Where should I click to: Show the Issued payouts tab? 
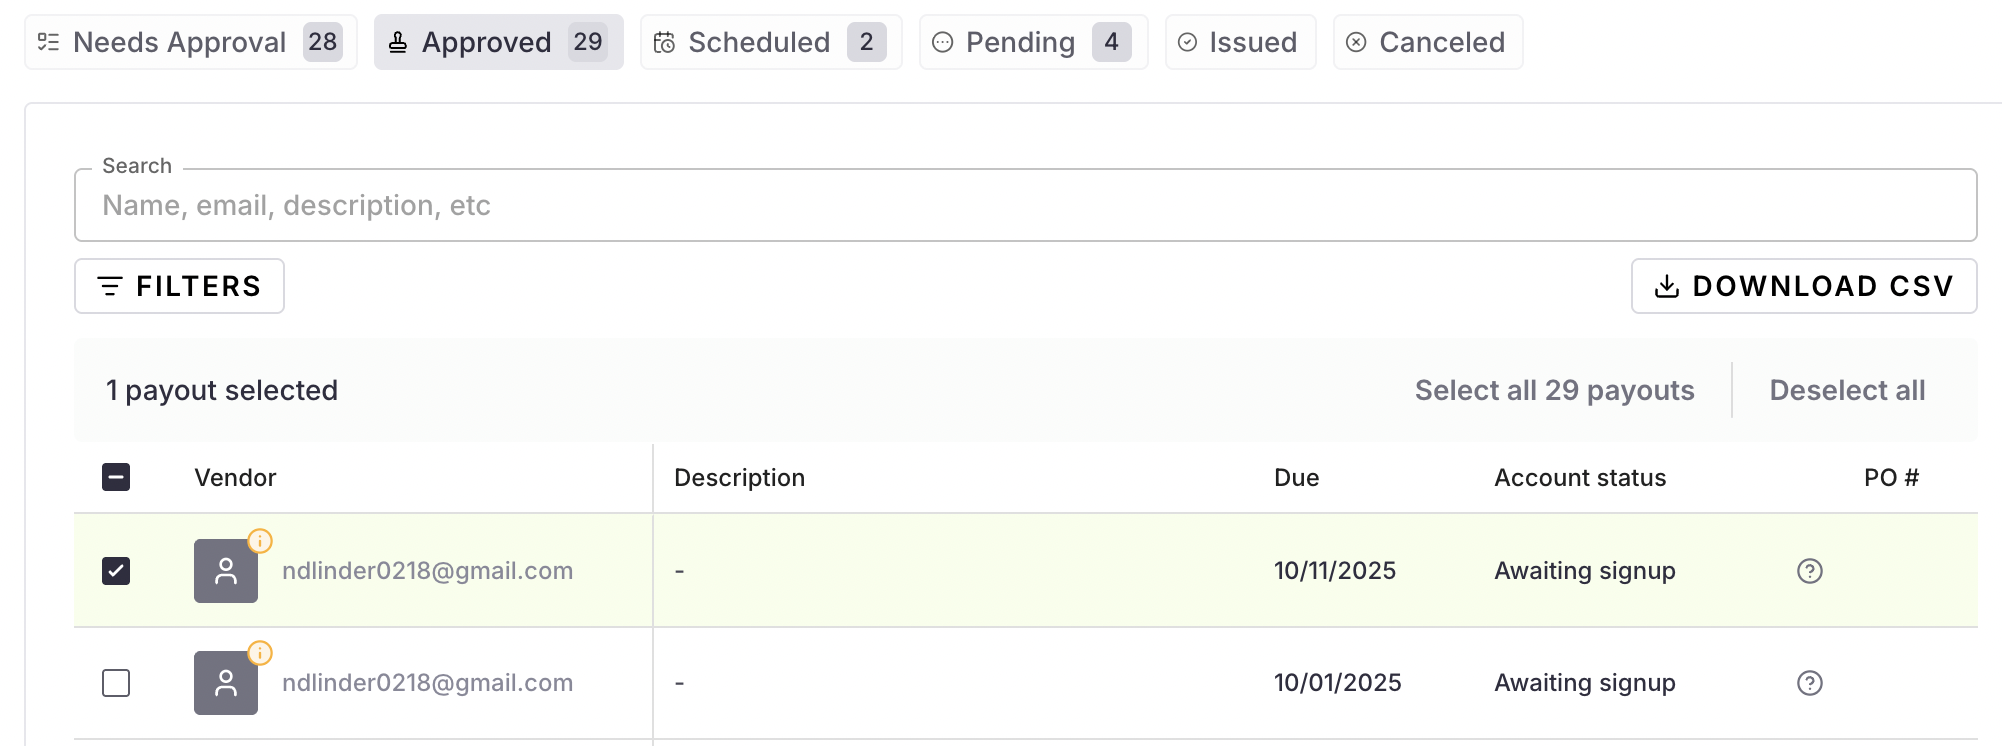click(x=1240, y=42)
